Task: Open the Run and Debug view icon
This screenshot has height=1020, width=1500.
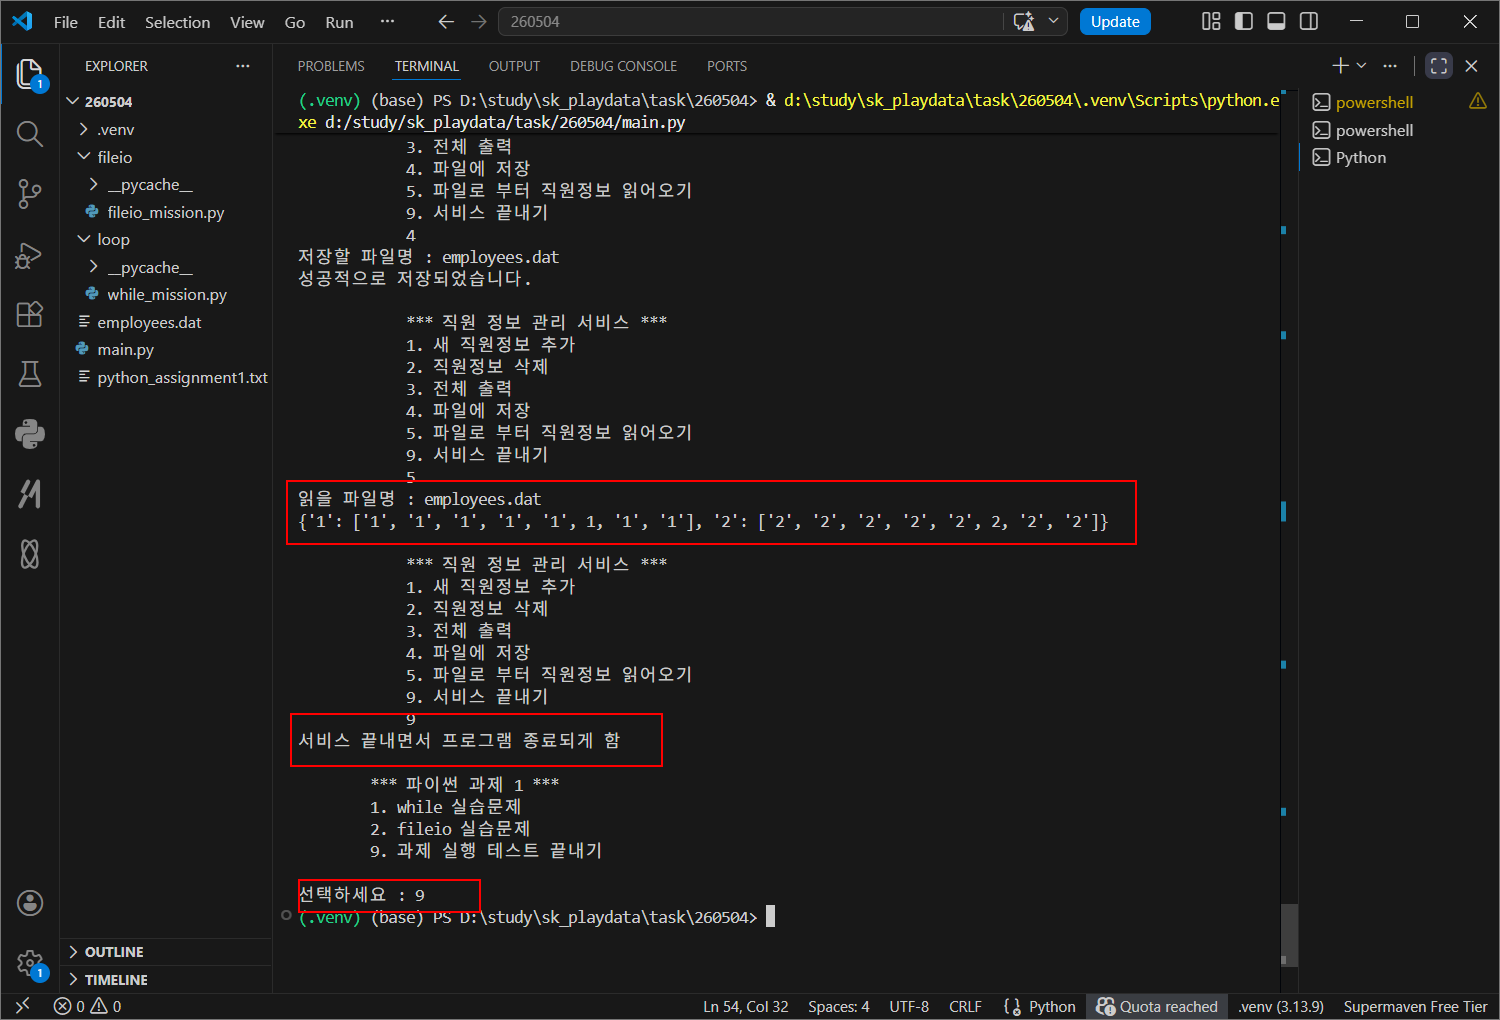Action: pyautogui.click(x=30, y=255)
